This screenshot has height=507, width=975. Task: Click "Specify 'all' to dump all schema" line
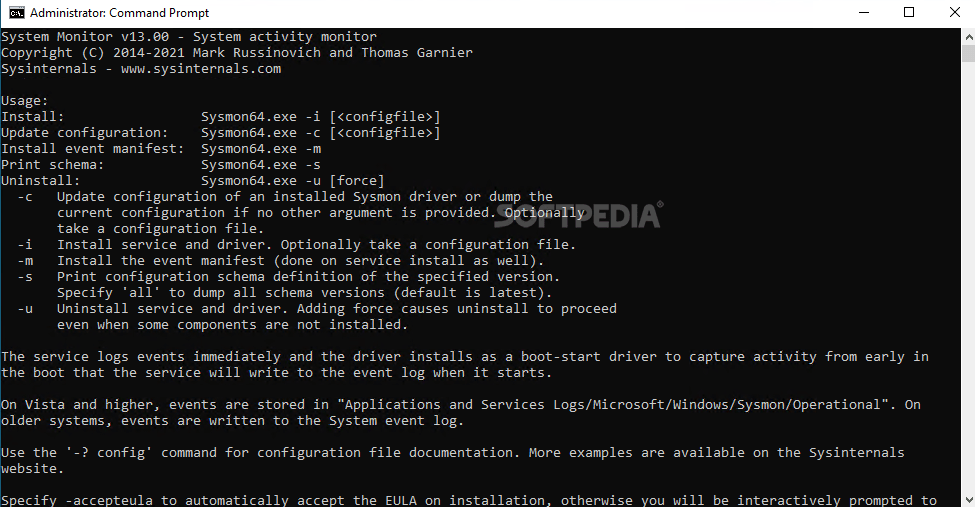click(x=305, y=293)
